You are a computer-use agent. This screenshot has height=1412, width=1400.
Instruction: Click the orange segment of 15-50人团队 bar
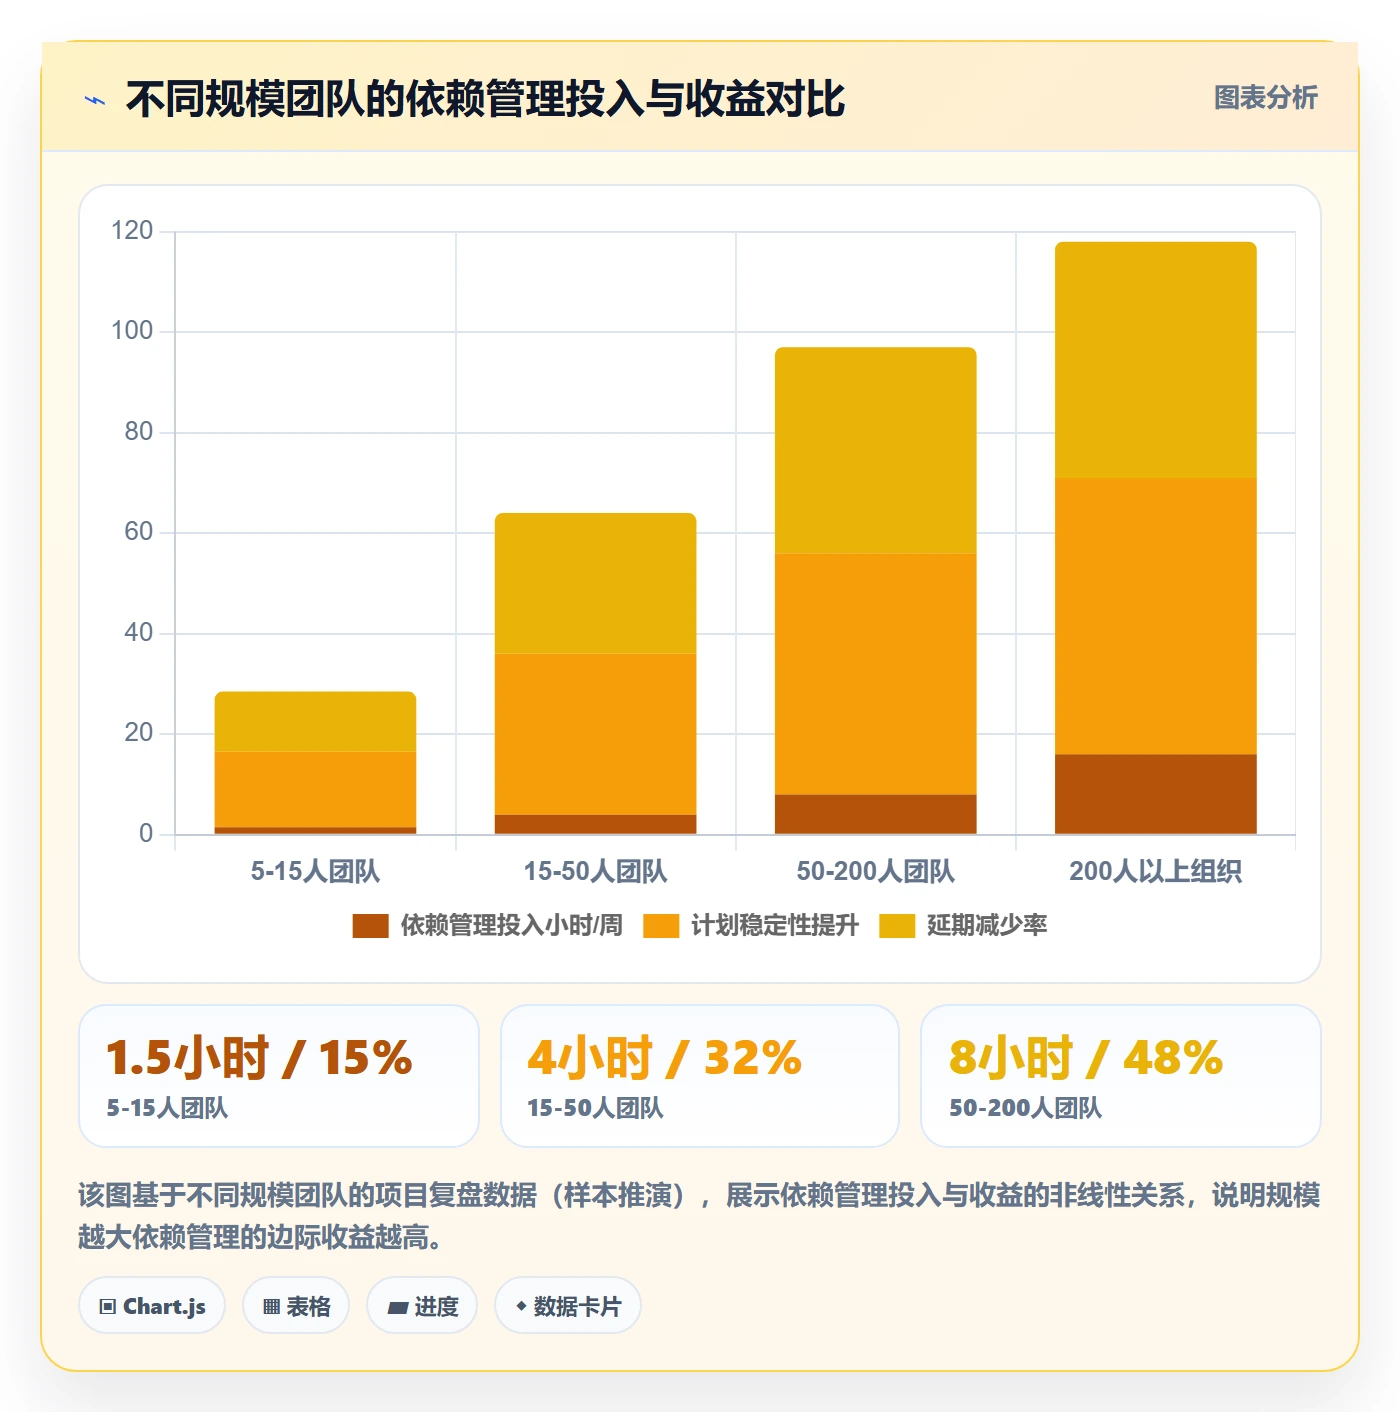(x=595, y=734)
